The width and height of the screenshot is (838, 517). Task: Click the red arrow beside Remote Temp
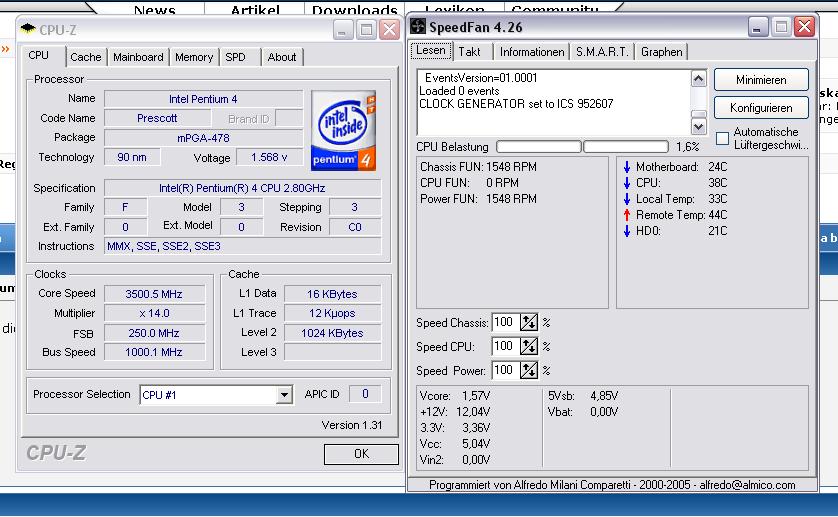[x=627, y=215]
